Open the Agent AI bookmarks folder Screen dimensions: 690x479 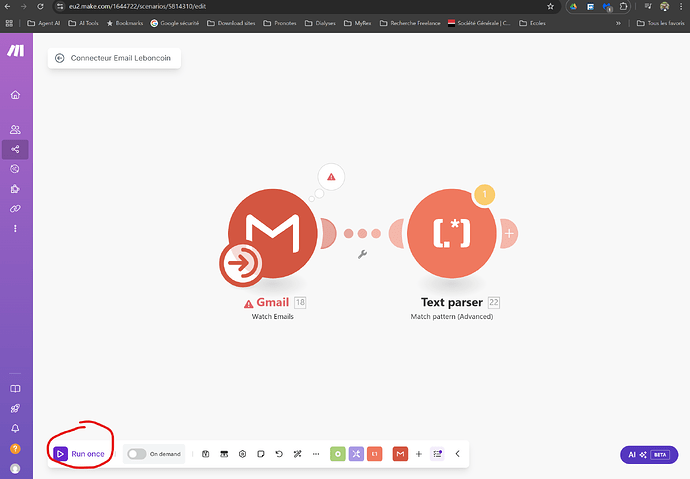click(44, 23)
